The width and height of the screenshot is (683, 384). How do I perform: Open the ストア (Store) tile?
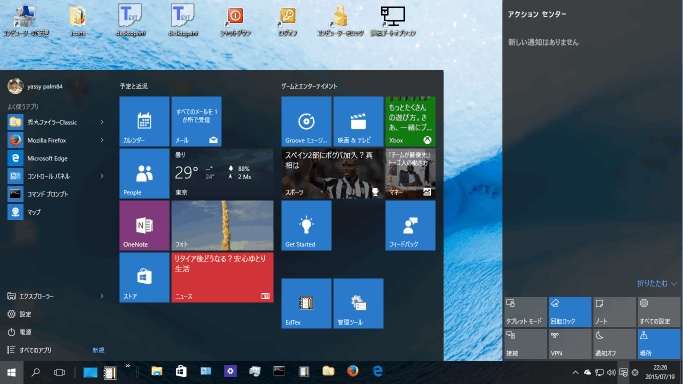(x=144, y=277)
